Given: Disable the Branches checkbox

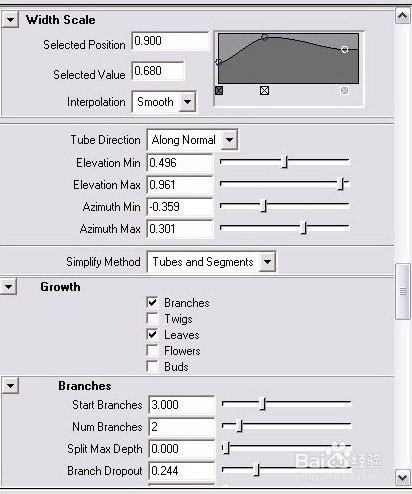Looking at the screenshot, I should [x=152, y=302].
